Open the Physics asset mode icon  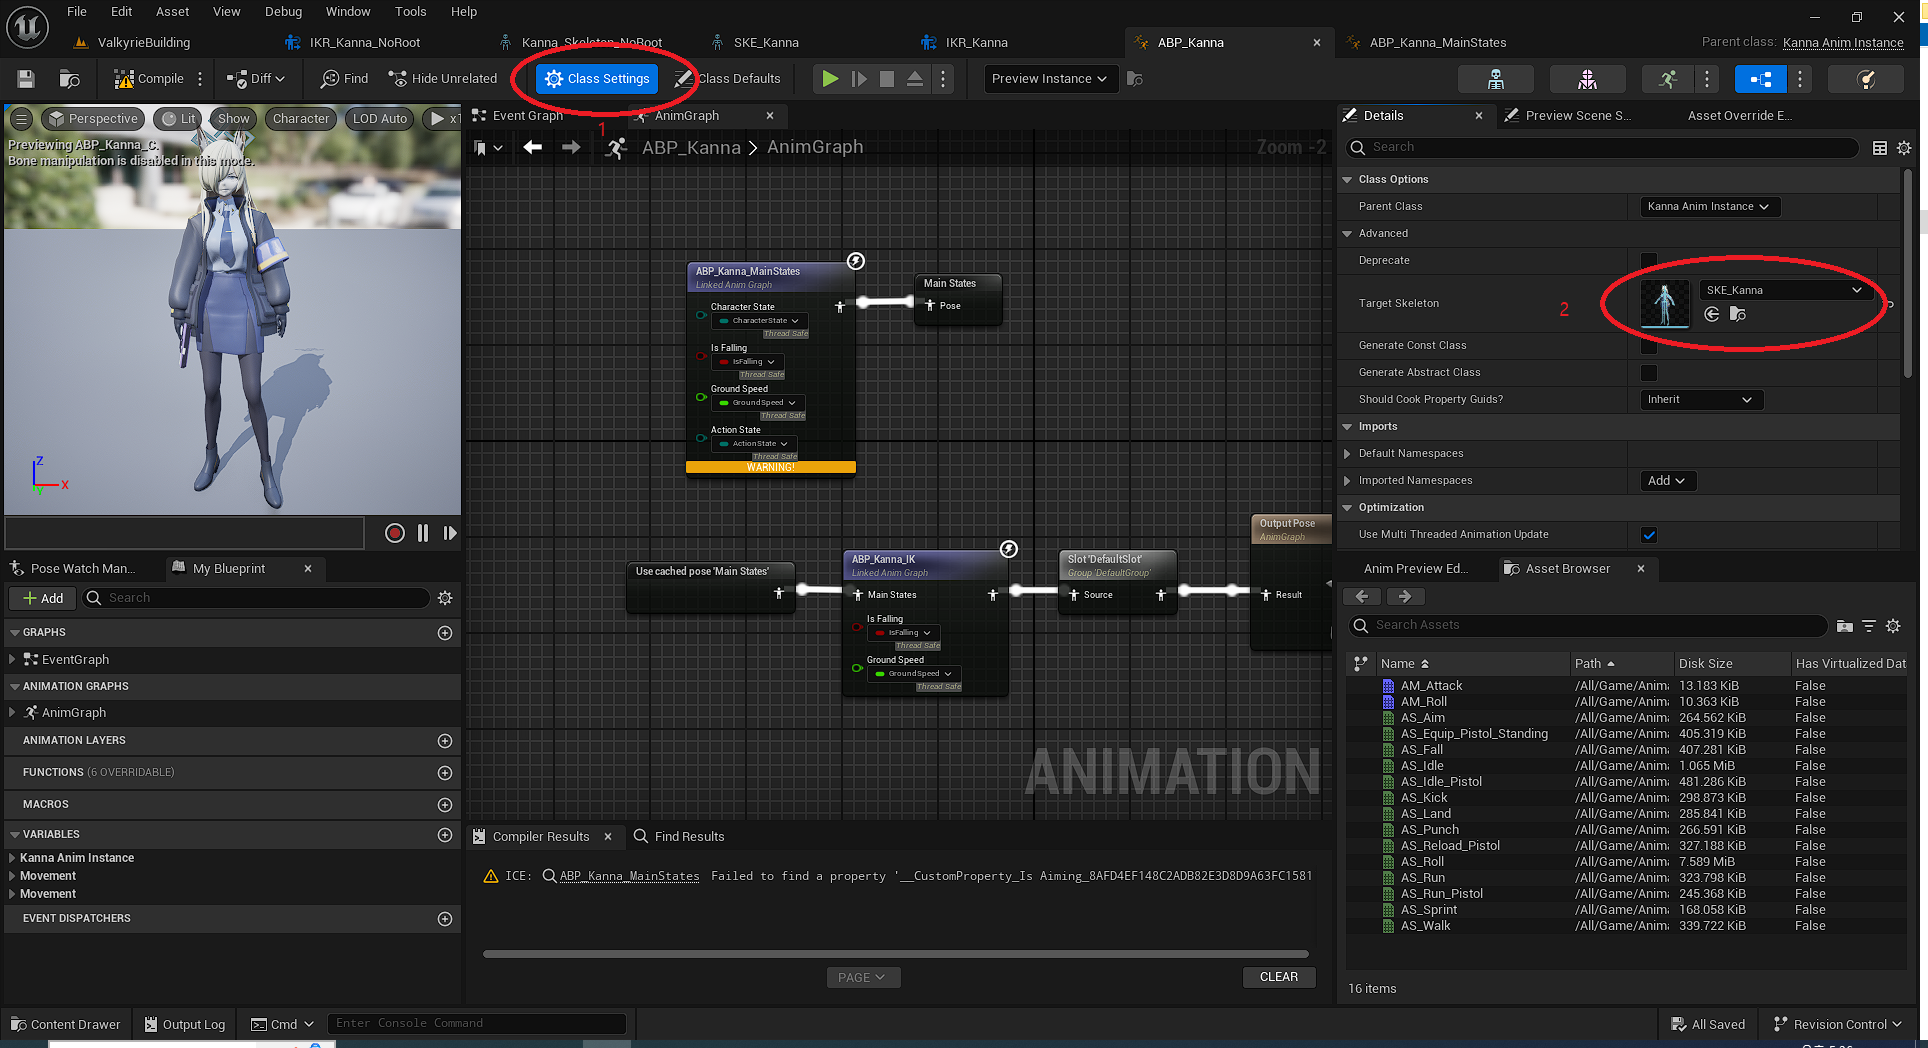pos(1866,79)
